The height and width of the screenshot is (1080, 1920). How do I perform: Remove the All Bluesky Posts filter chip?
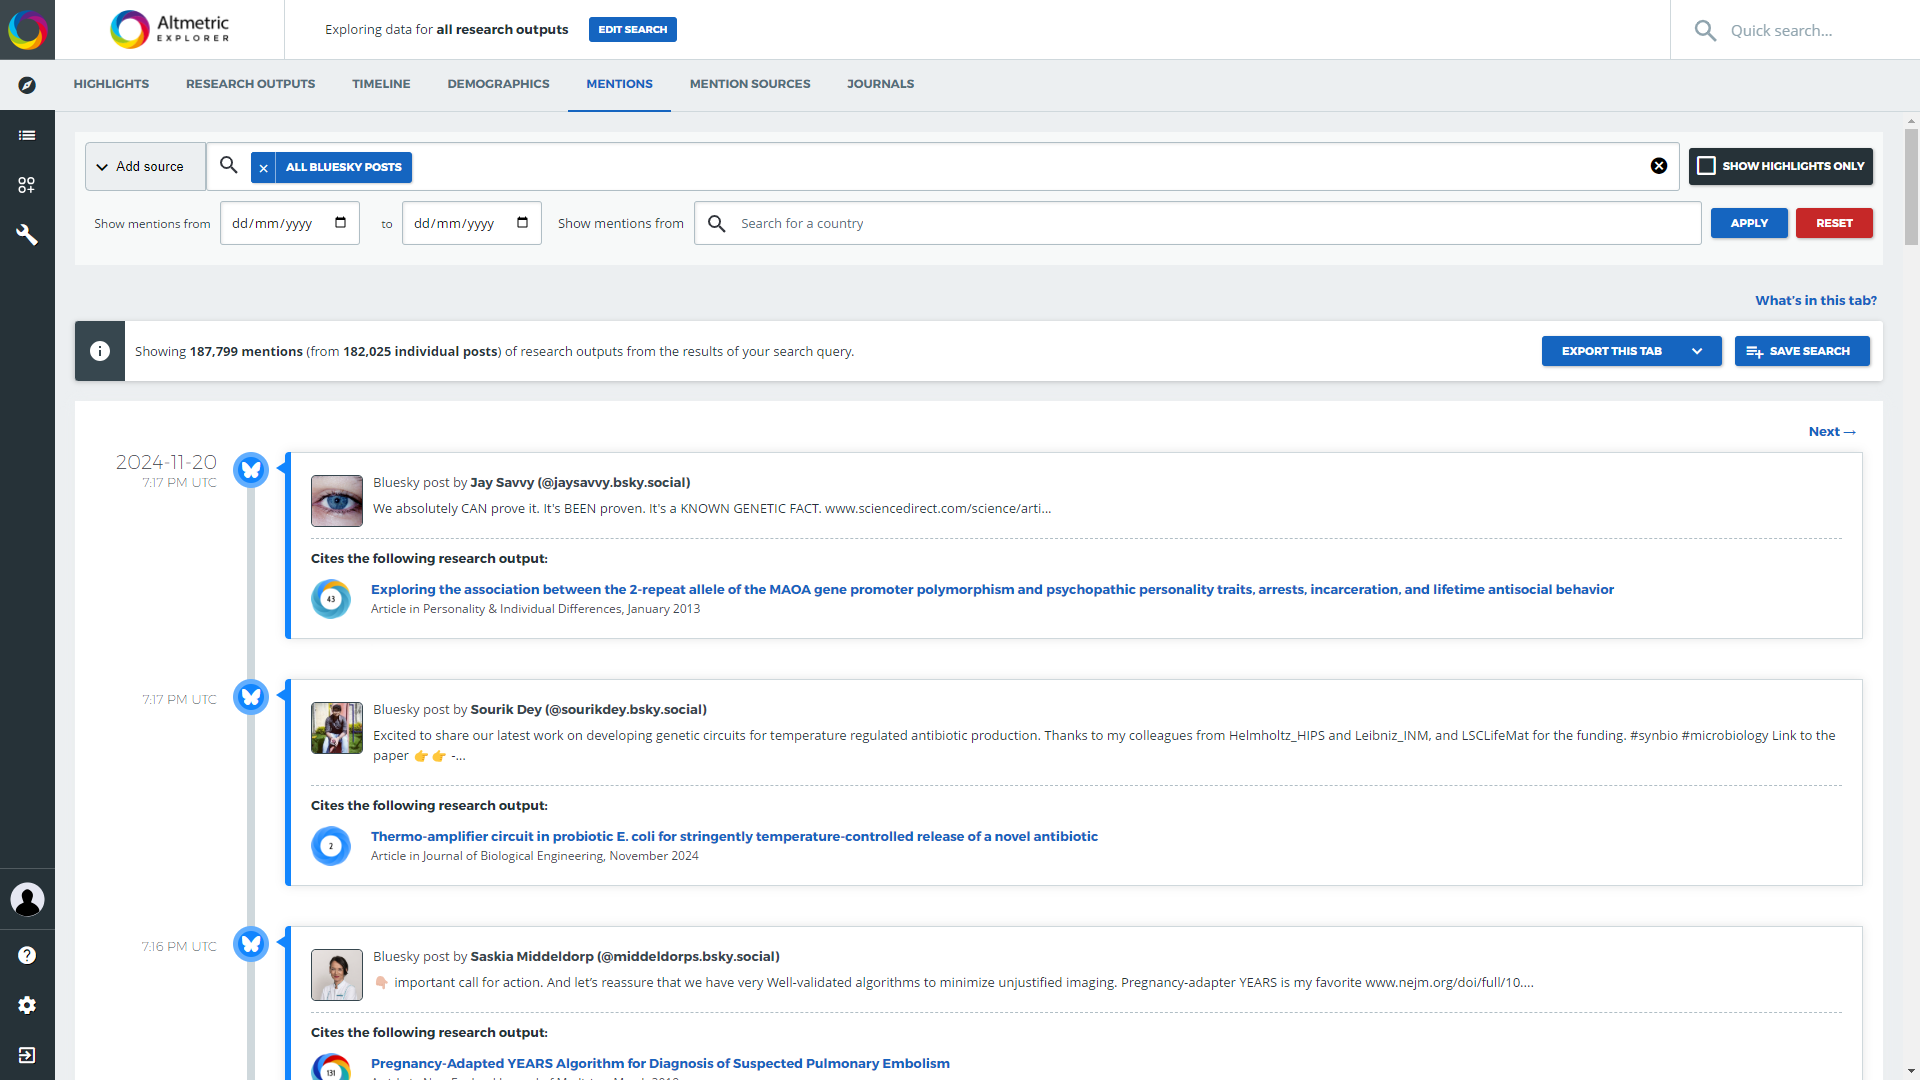point(263,167)
